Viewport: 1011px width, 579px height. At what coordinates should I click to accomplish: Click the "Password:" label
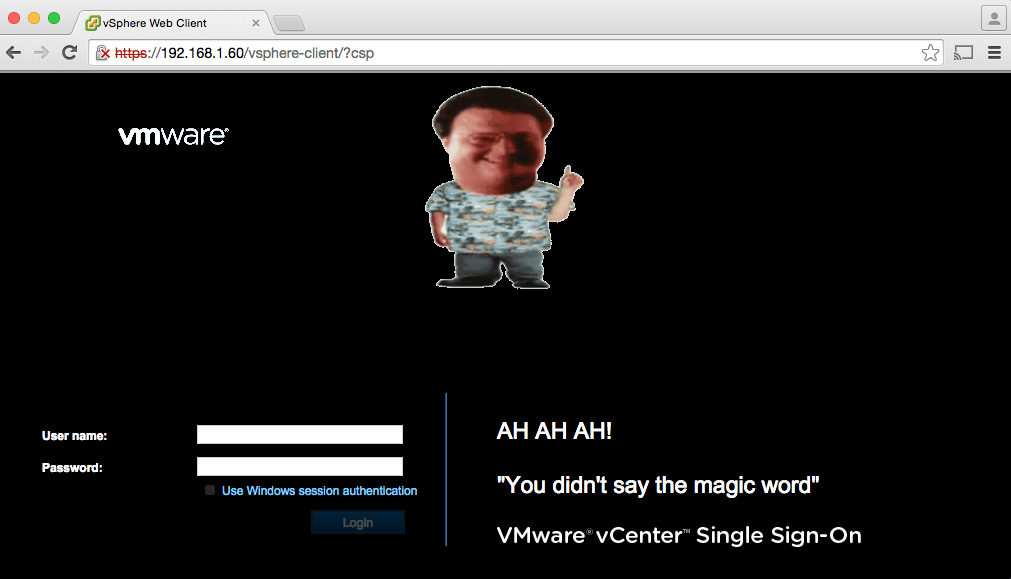coord(72,467)
